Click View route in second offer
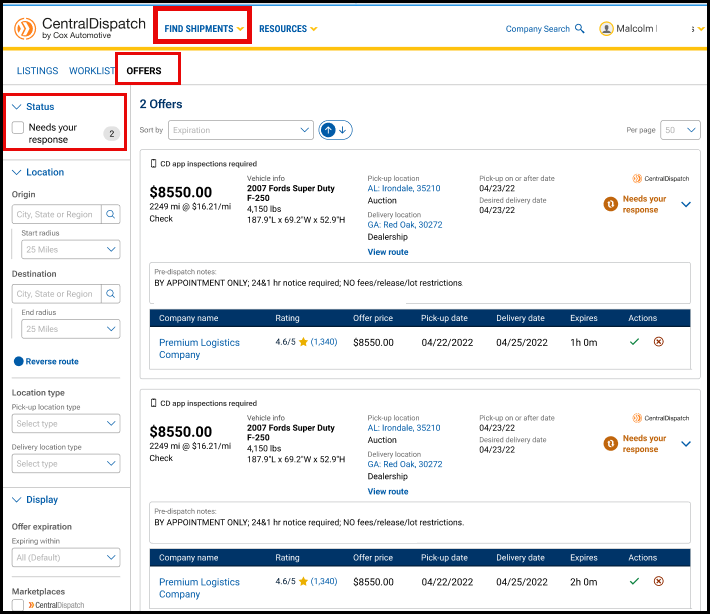Viewport: 710px width, 614px height. [x=388, y=492]
